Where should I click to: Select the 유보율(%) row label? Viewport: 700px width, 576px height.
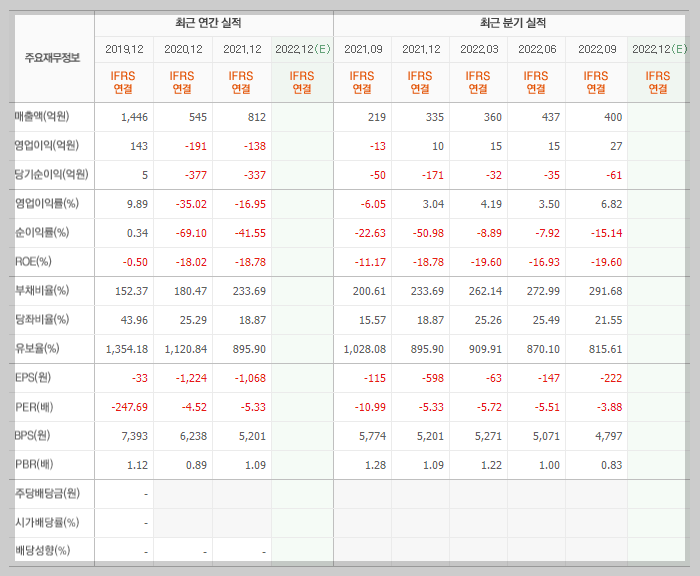(x=37, y=349)
